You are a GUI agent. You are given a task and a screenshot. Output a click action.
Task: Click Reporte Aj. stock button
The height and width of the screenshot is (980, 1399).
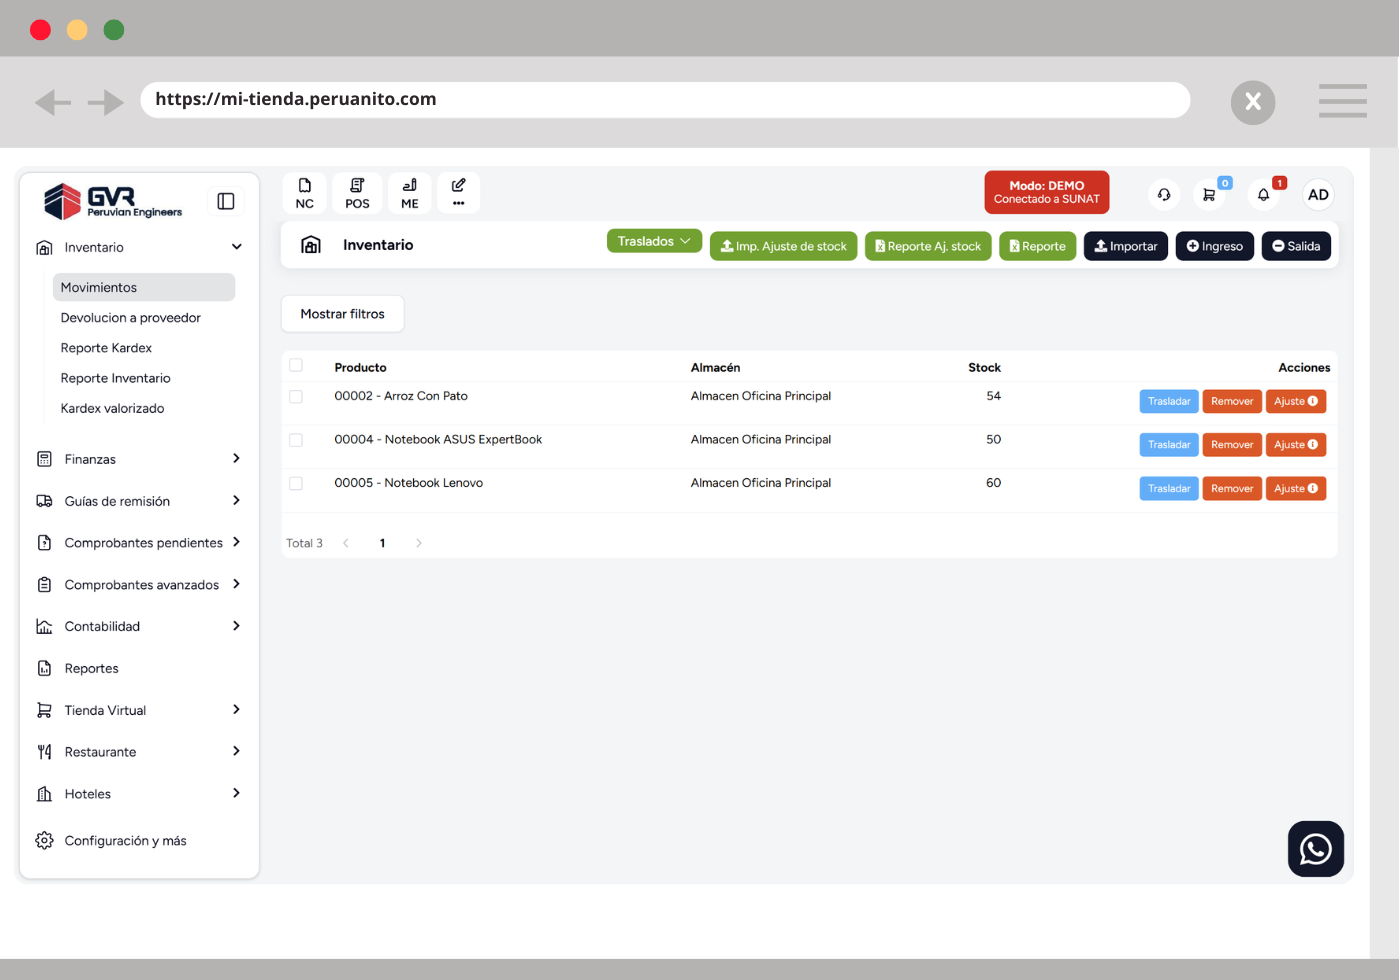click(x=928, y=246)
